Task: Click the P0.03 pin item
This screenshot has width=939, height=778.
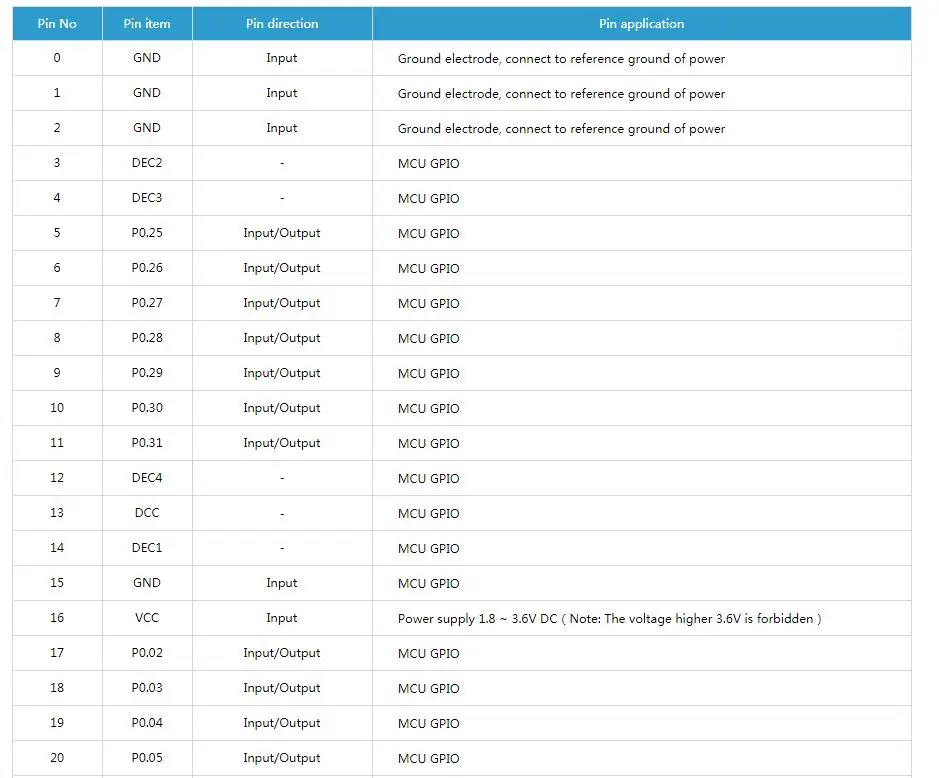Action: tap(147, 688)
